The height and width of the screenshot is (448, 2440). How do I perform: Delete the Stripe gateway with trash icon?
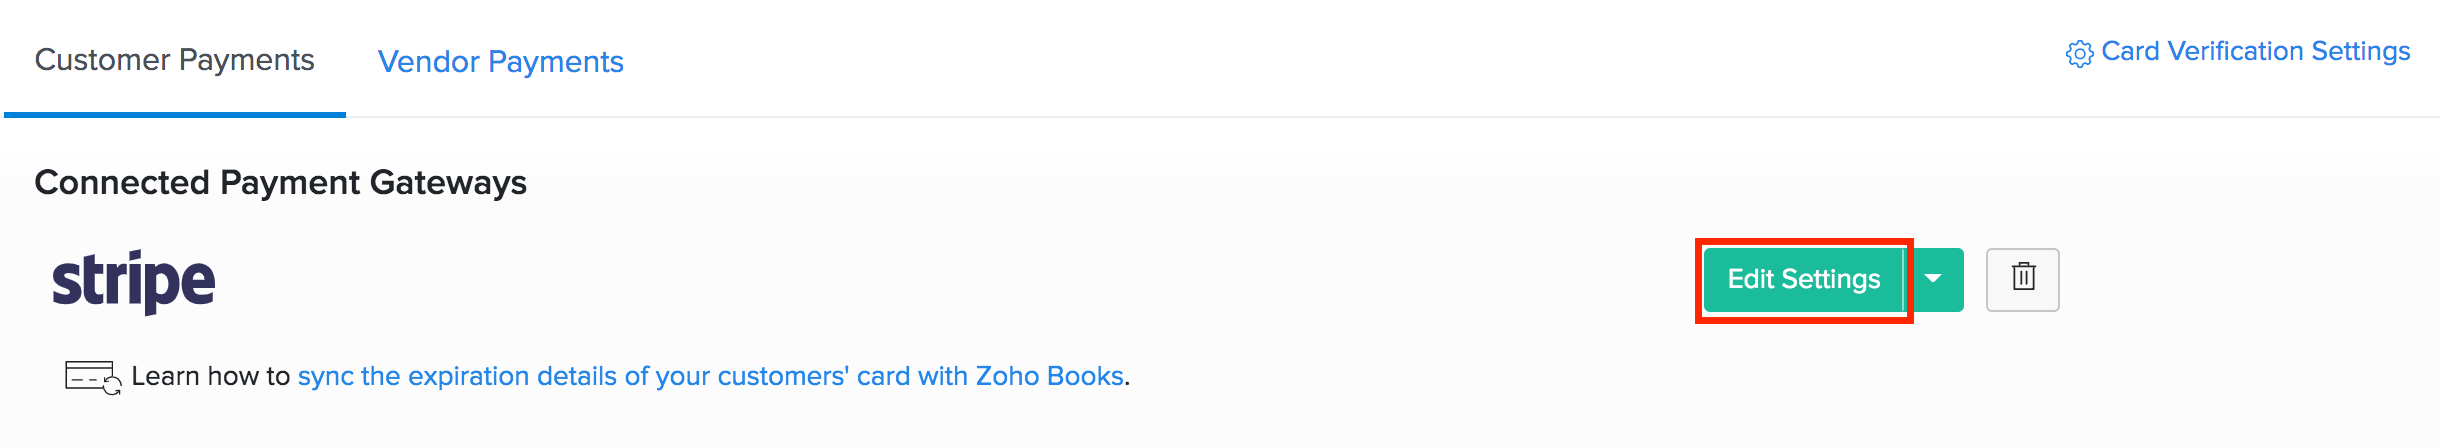click(x=2022, y=279)
